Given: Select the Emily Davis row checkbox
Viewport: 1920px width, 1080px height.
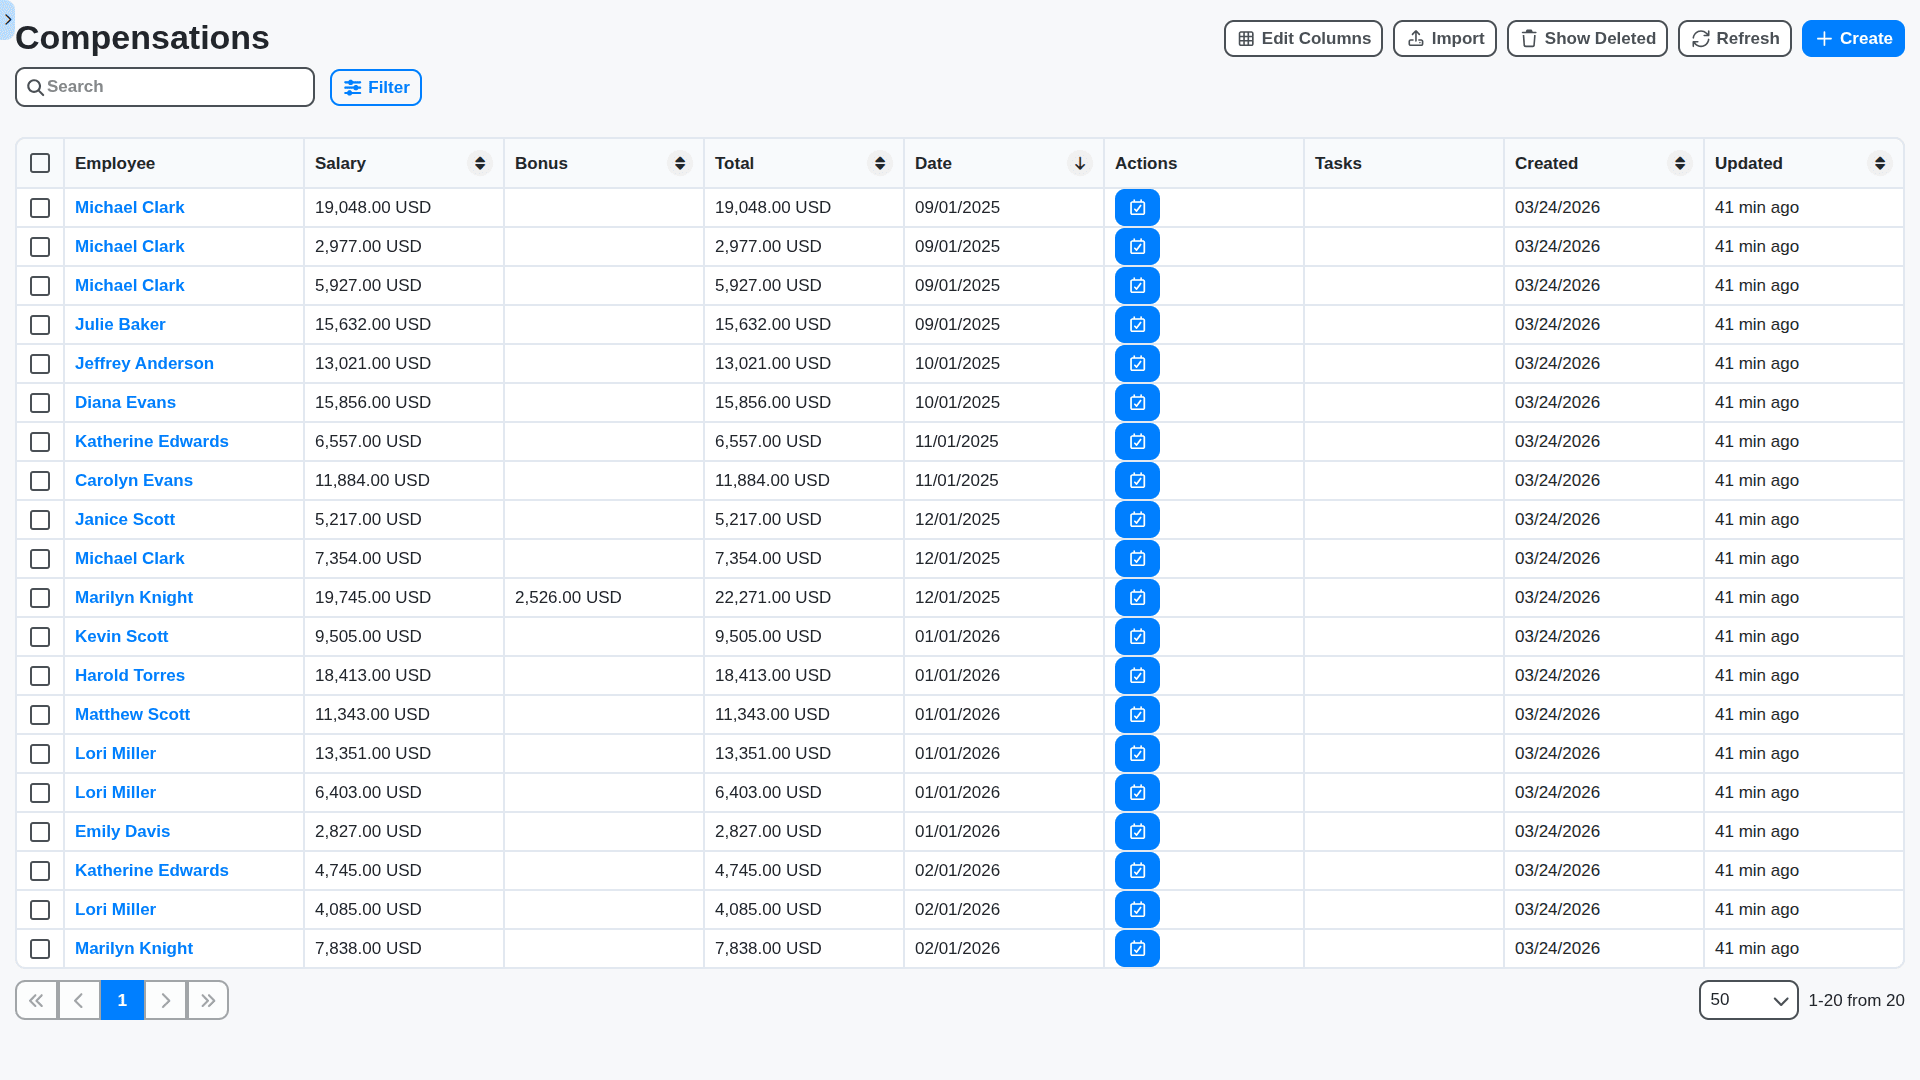Looking at the screenshot, I should pyautogui.click(x=40, y=831).
